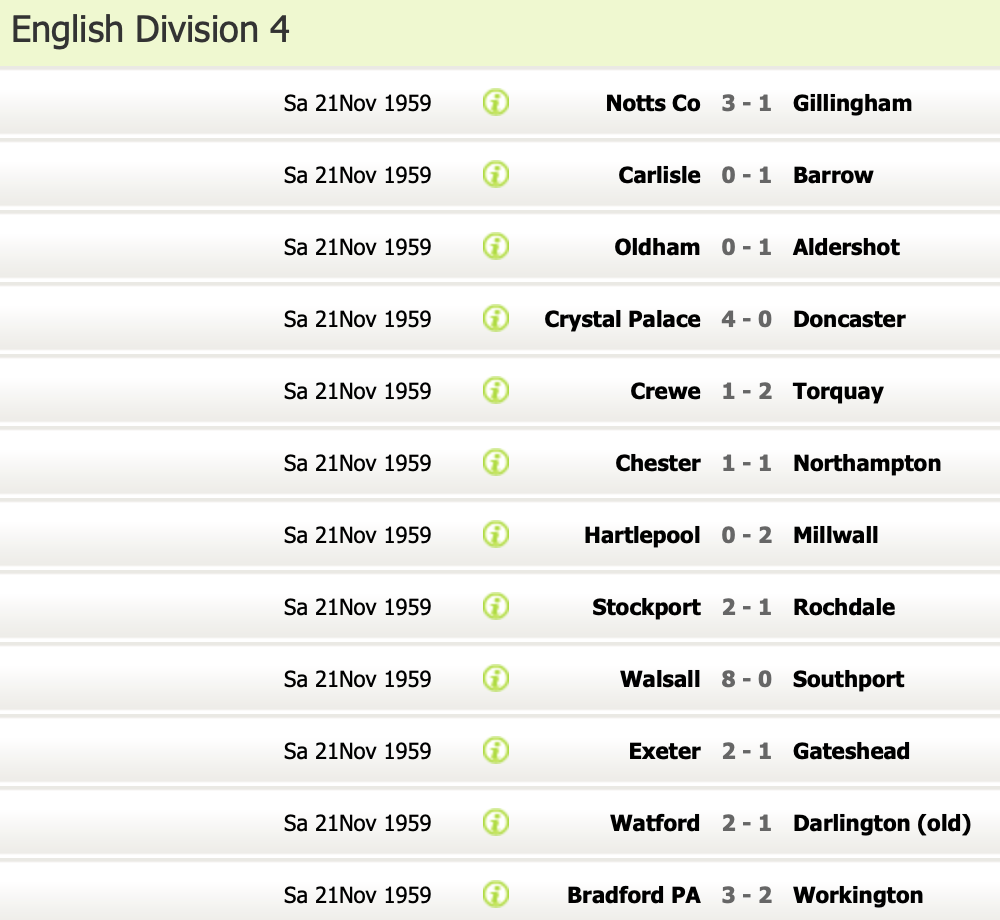Click info icon for Chester vs Northampton
Screen dimensions: 1000x920
[496, 462]
